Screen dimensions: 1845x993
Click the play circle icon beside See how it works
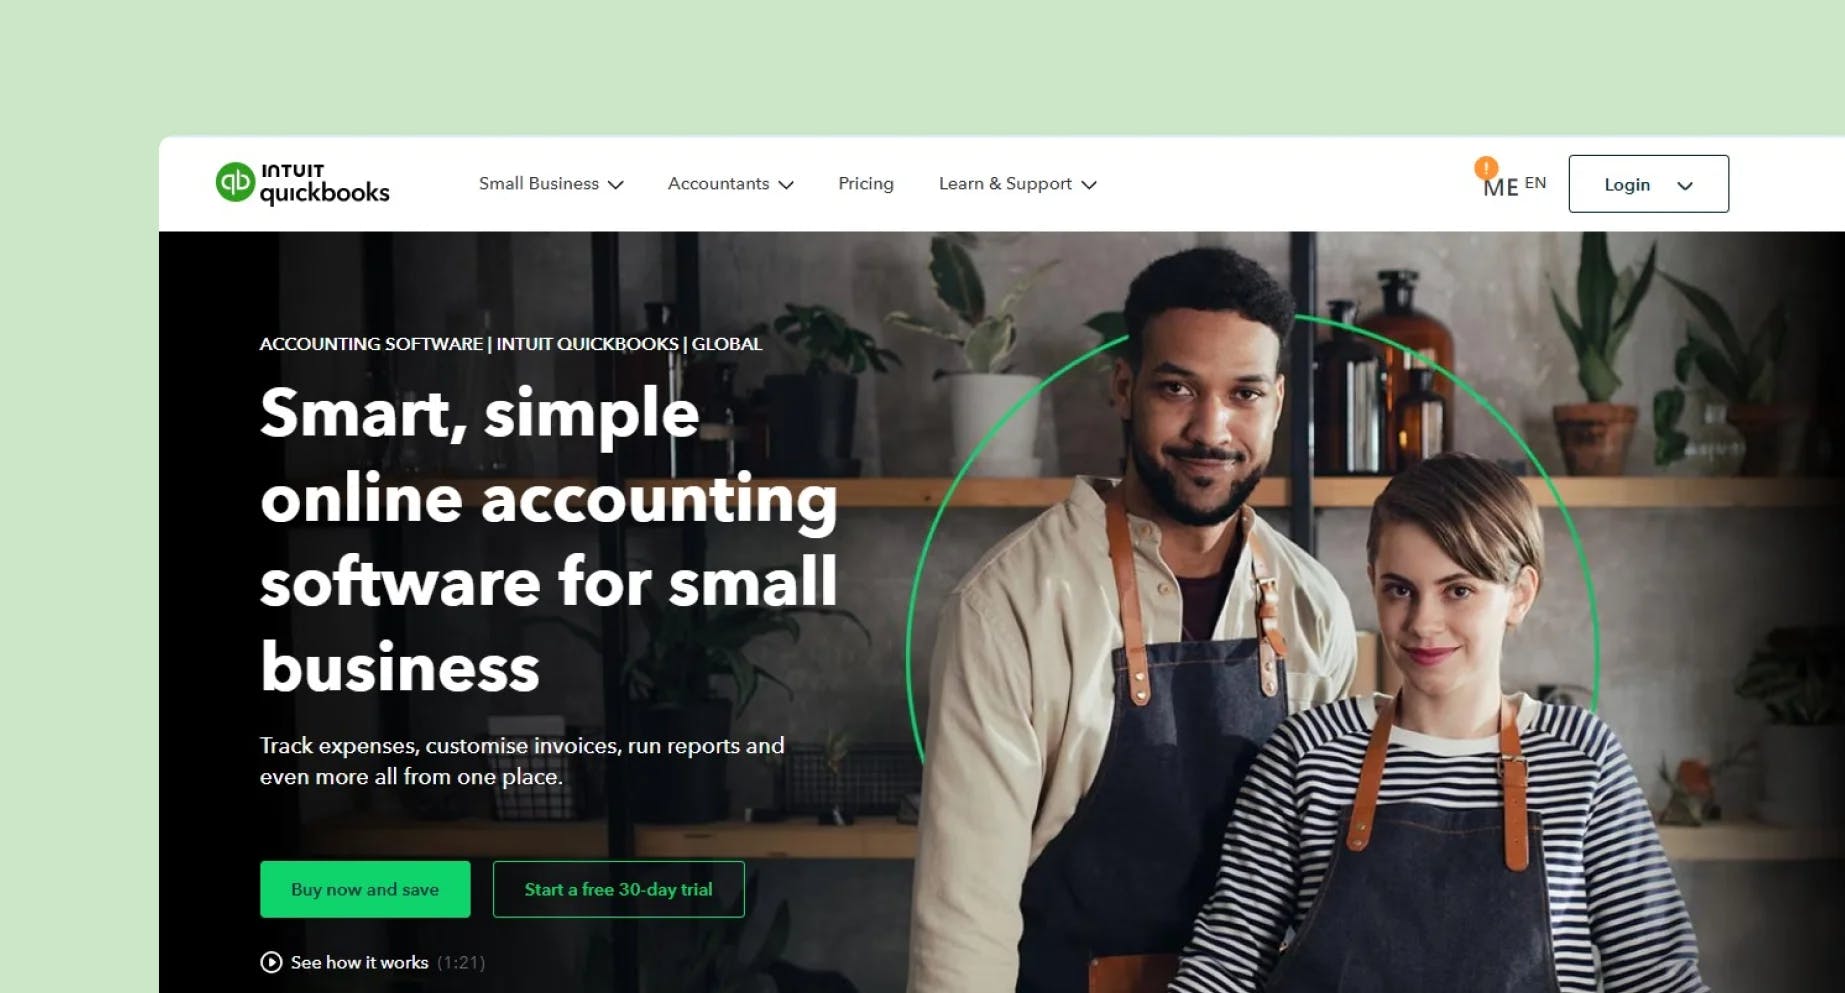point(271,962)
